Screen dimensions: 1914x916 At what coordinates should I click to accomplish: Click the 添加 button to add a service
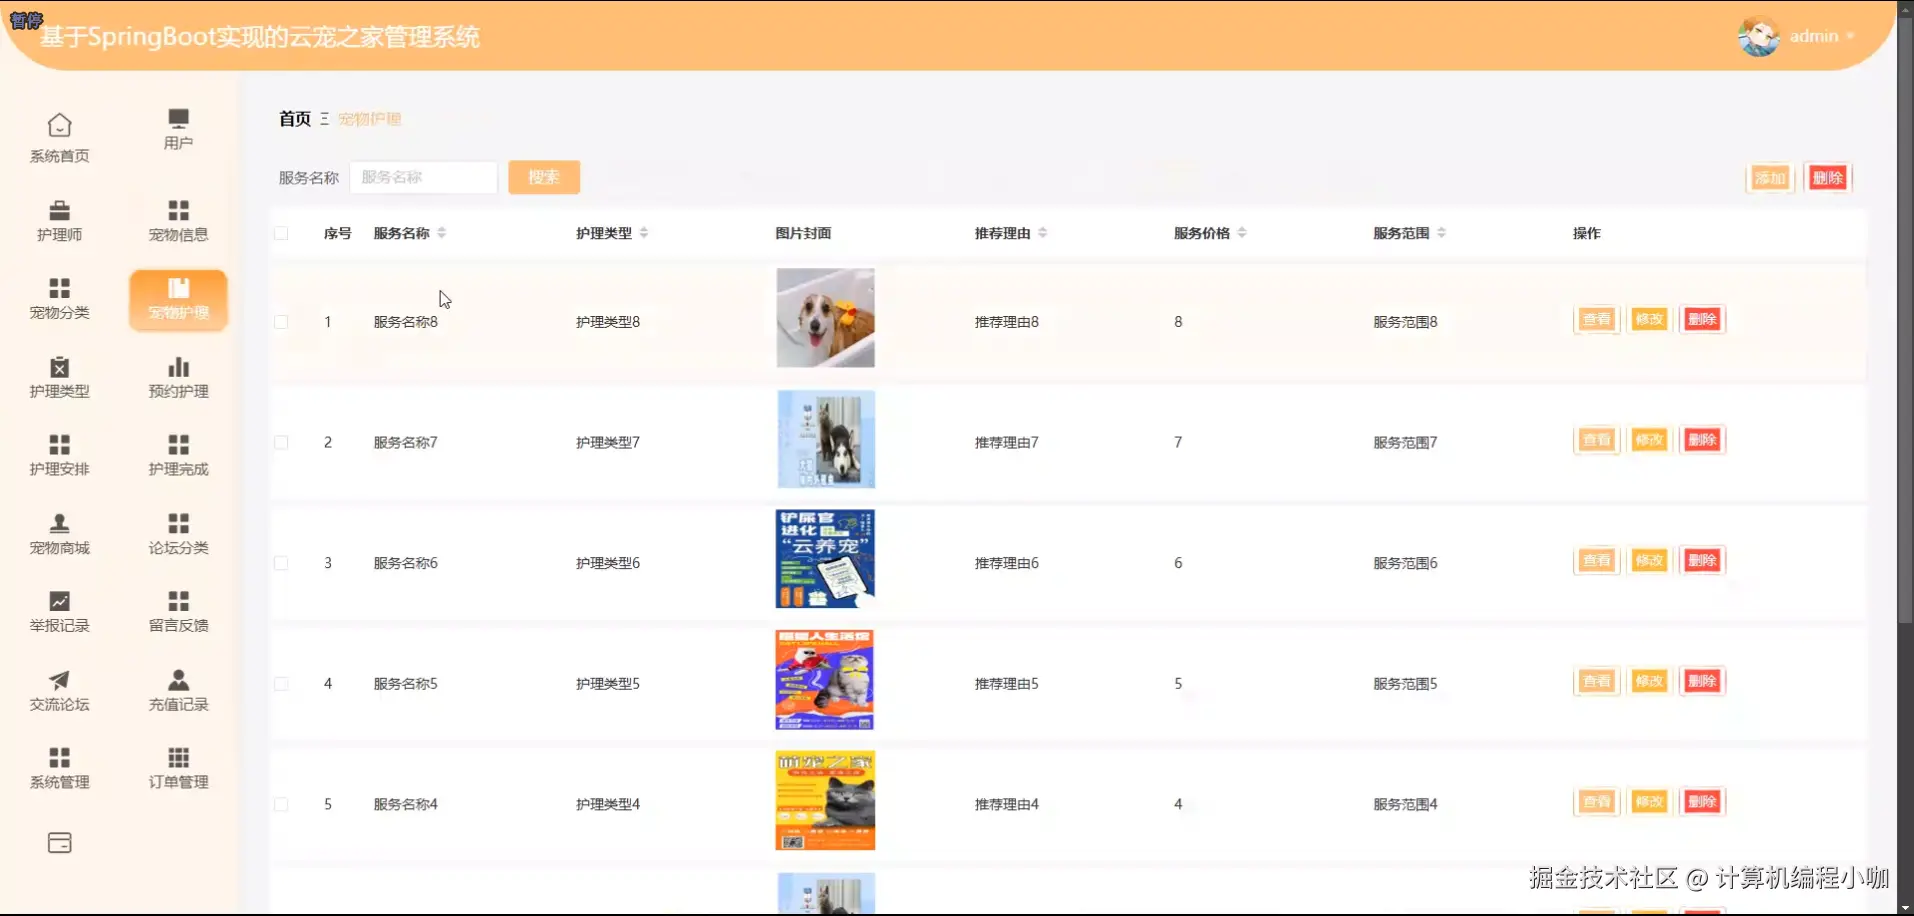point(1770,178)
